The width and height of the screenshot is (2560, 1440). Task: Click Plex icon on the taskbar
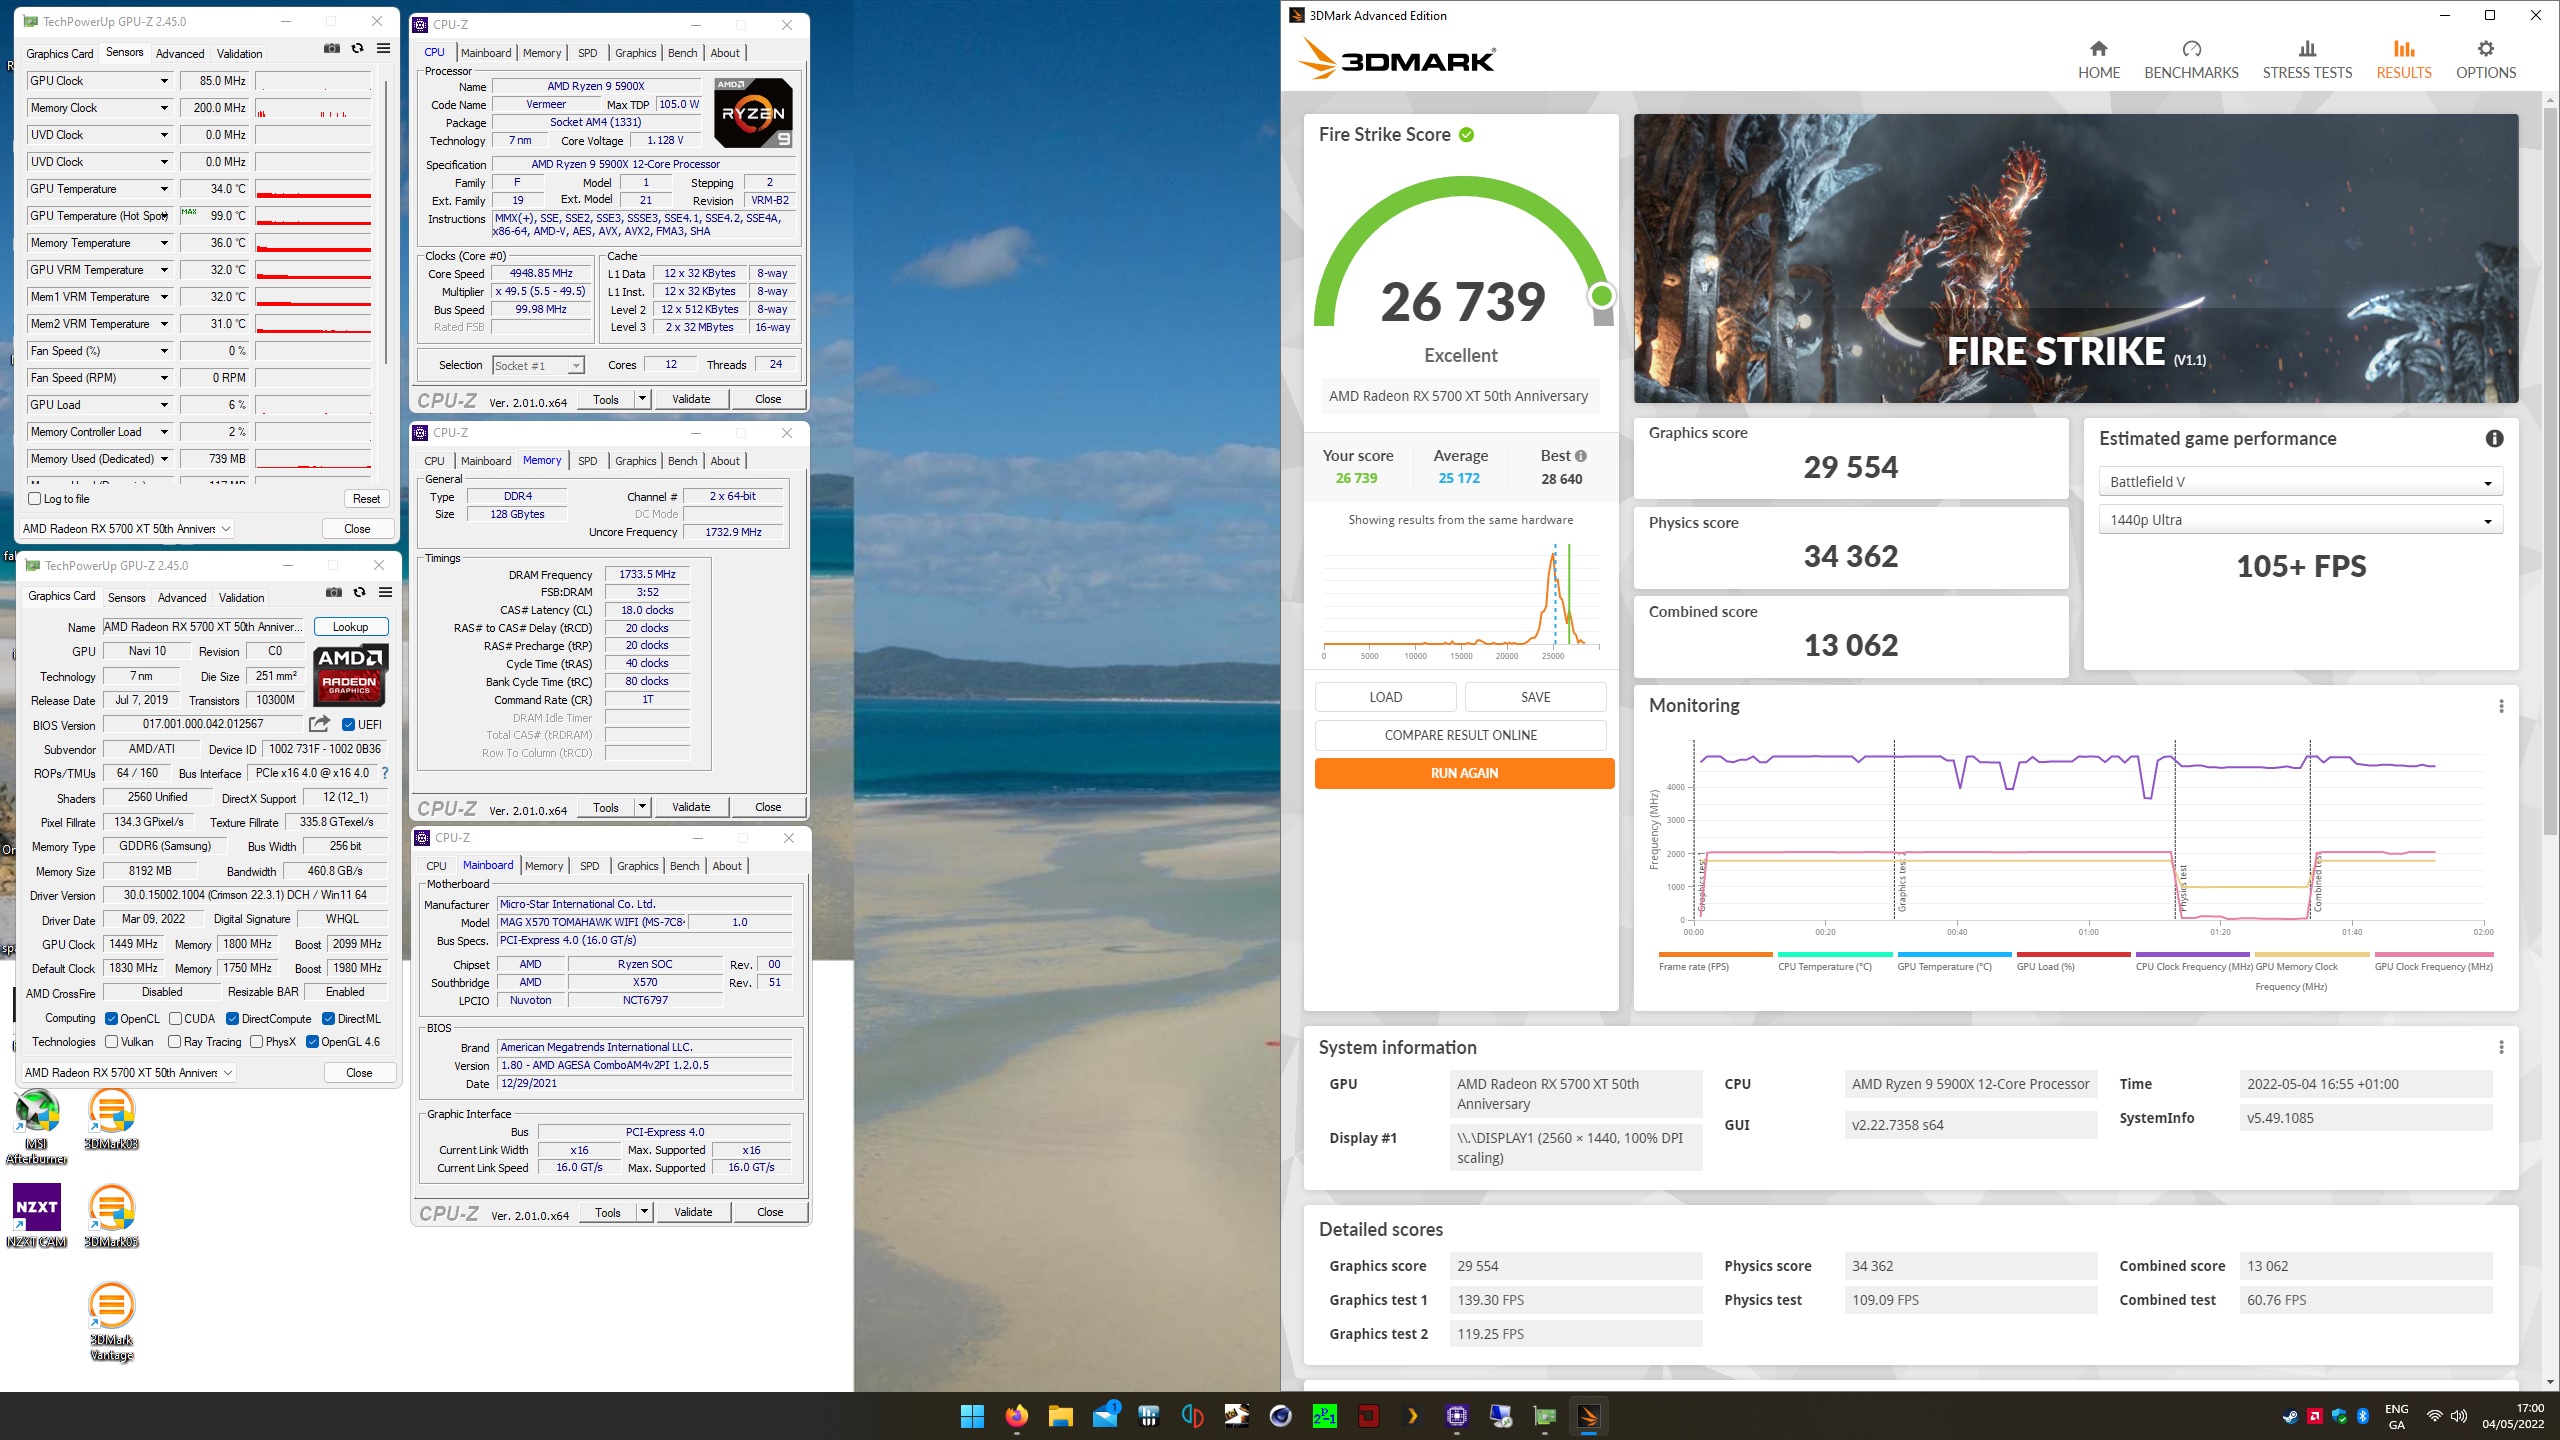click(x=1412, y=1416)
